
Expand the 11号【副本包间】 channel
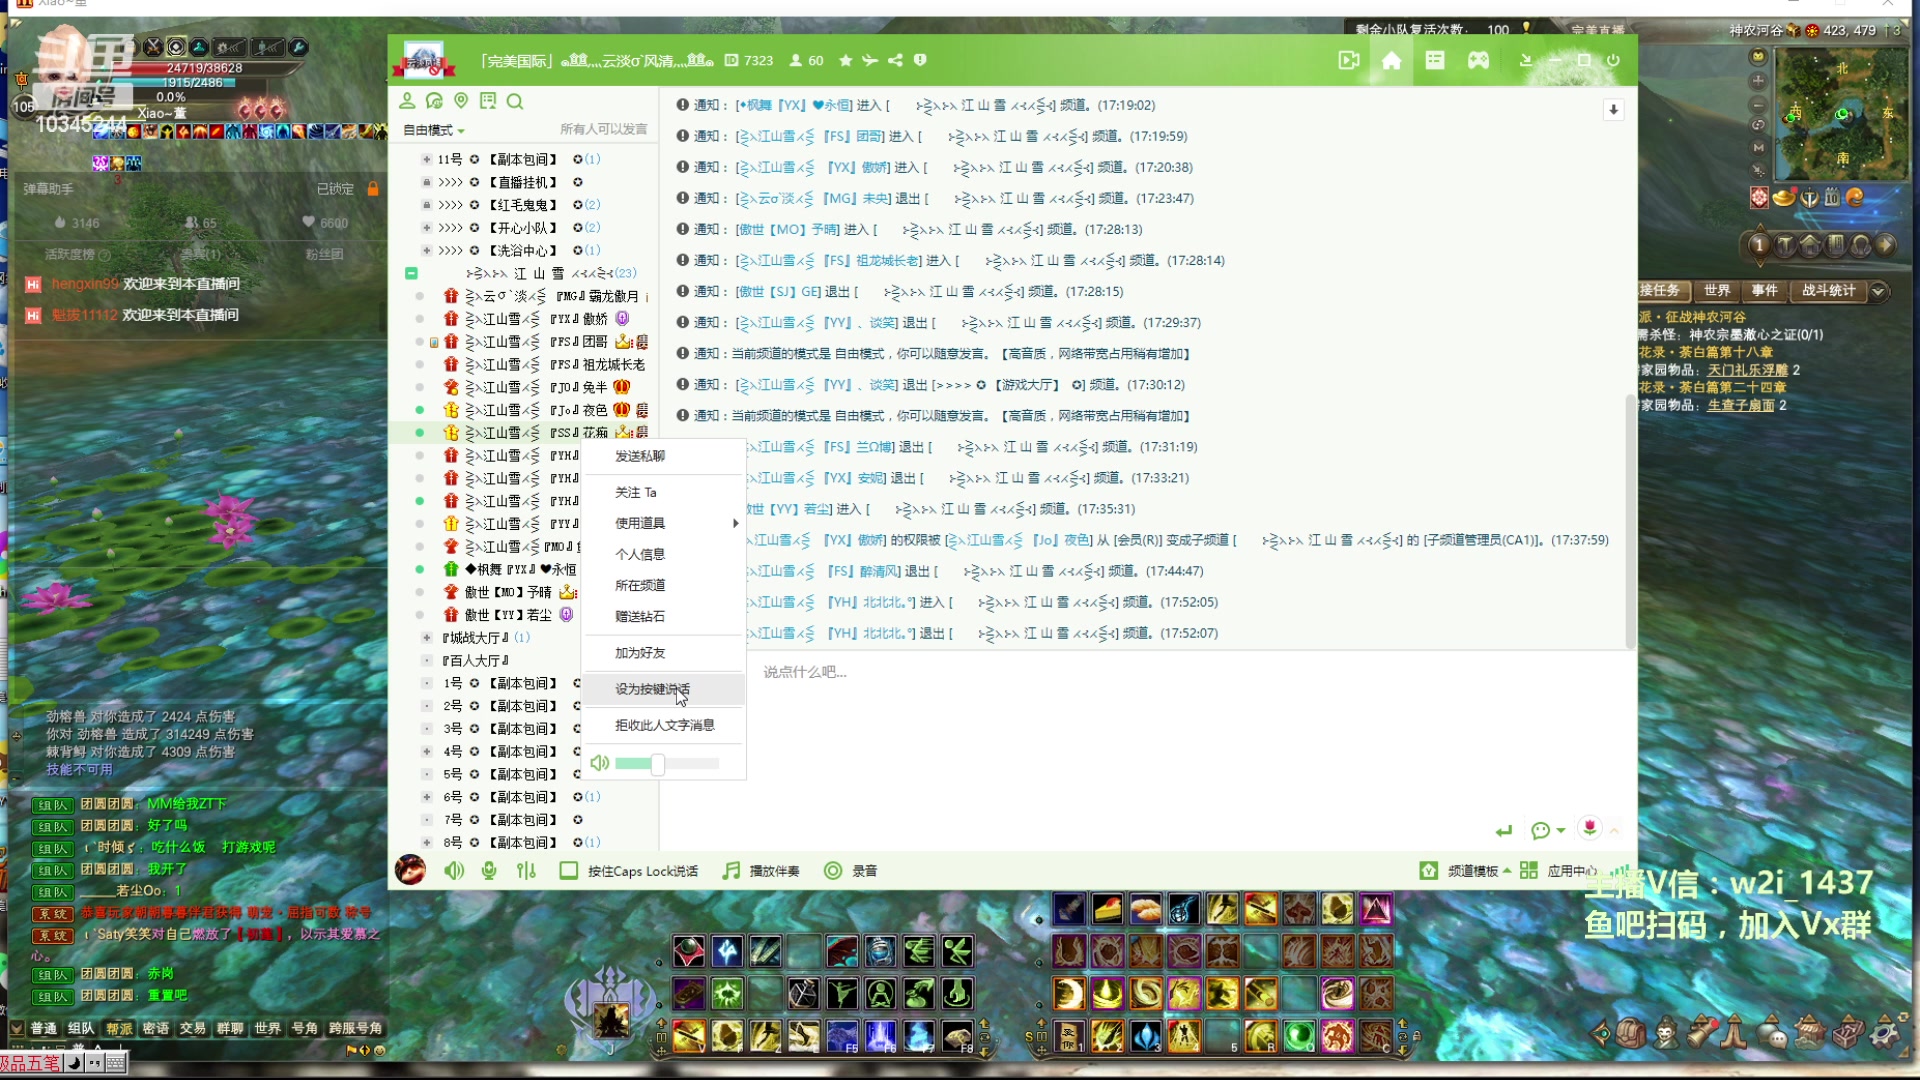[427, 160]
